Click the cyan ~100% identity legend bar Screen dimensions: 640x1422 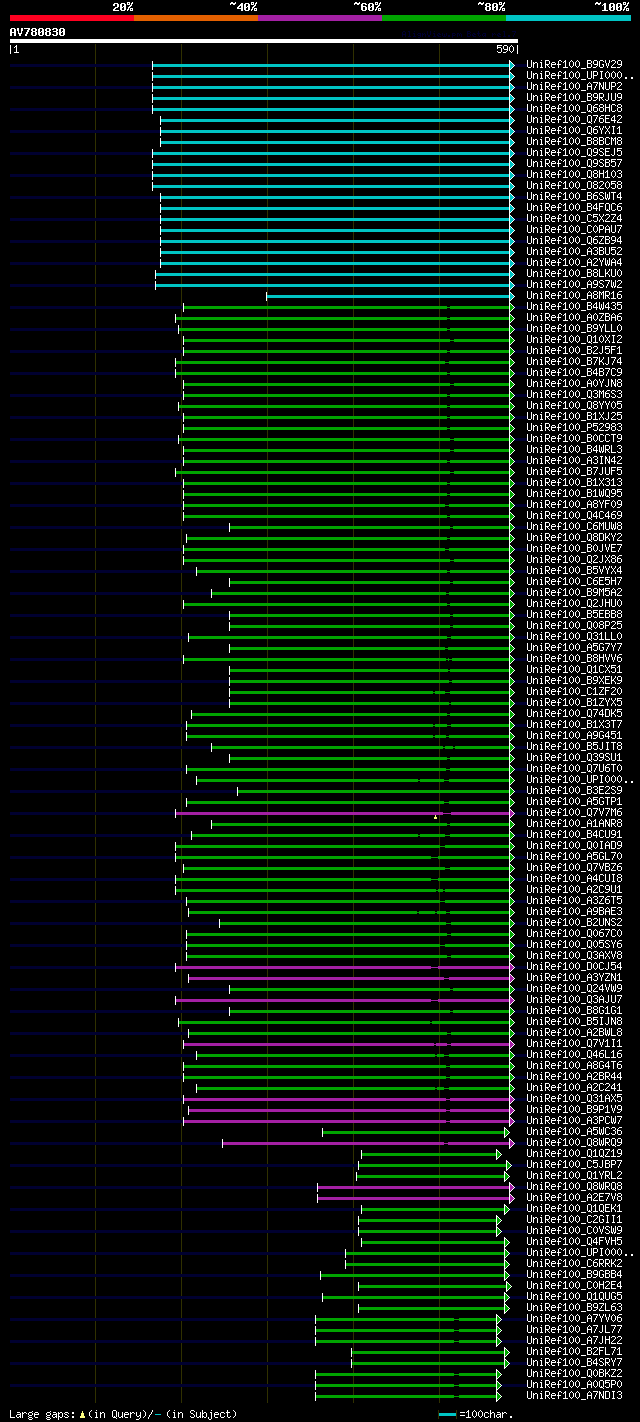coord(568,17)
